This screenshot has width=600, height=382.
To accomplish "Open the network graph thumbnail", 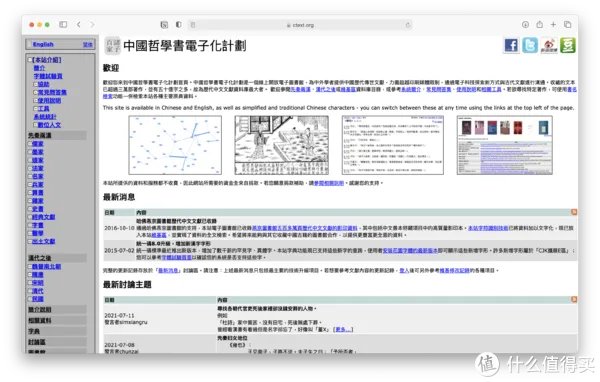I will click(175, 145).
